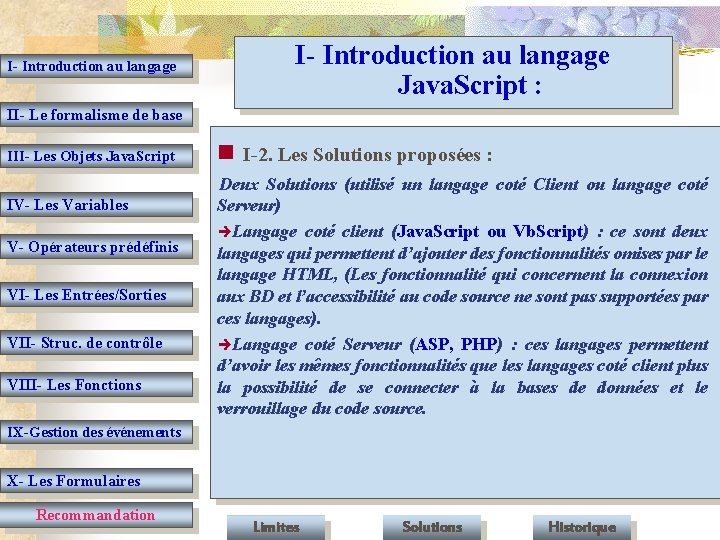Click the Historique button

click(582, 528)
